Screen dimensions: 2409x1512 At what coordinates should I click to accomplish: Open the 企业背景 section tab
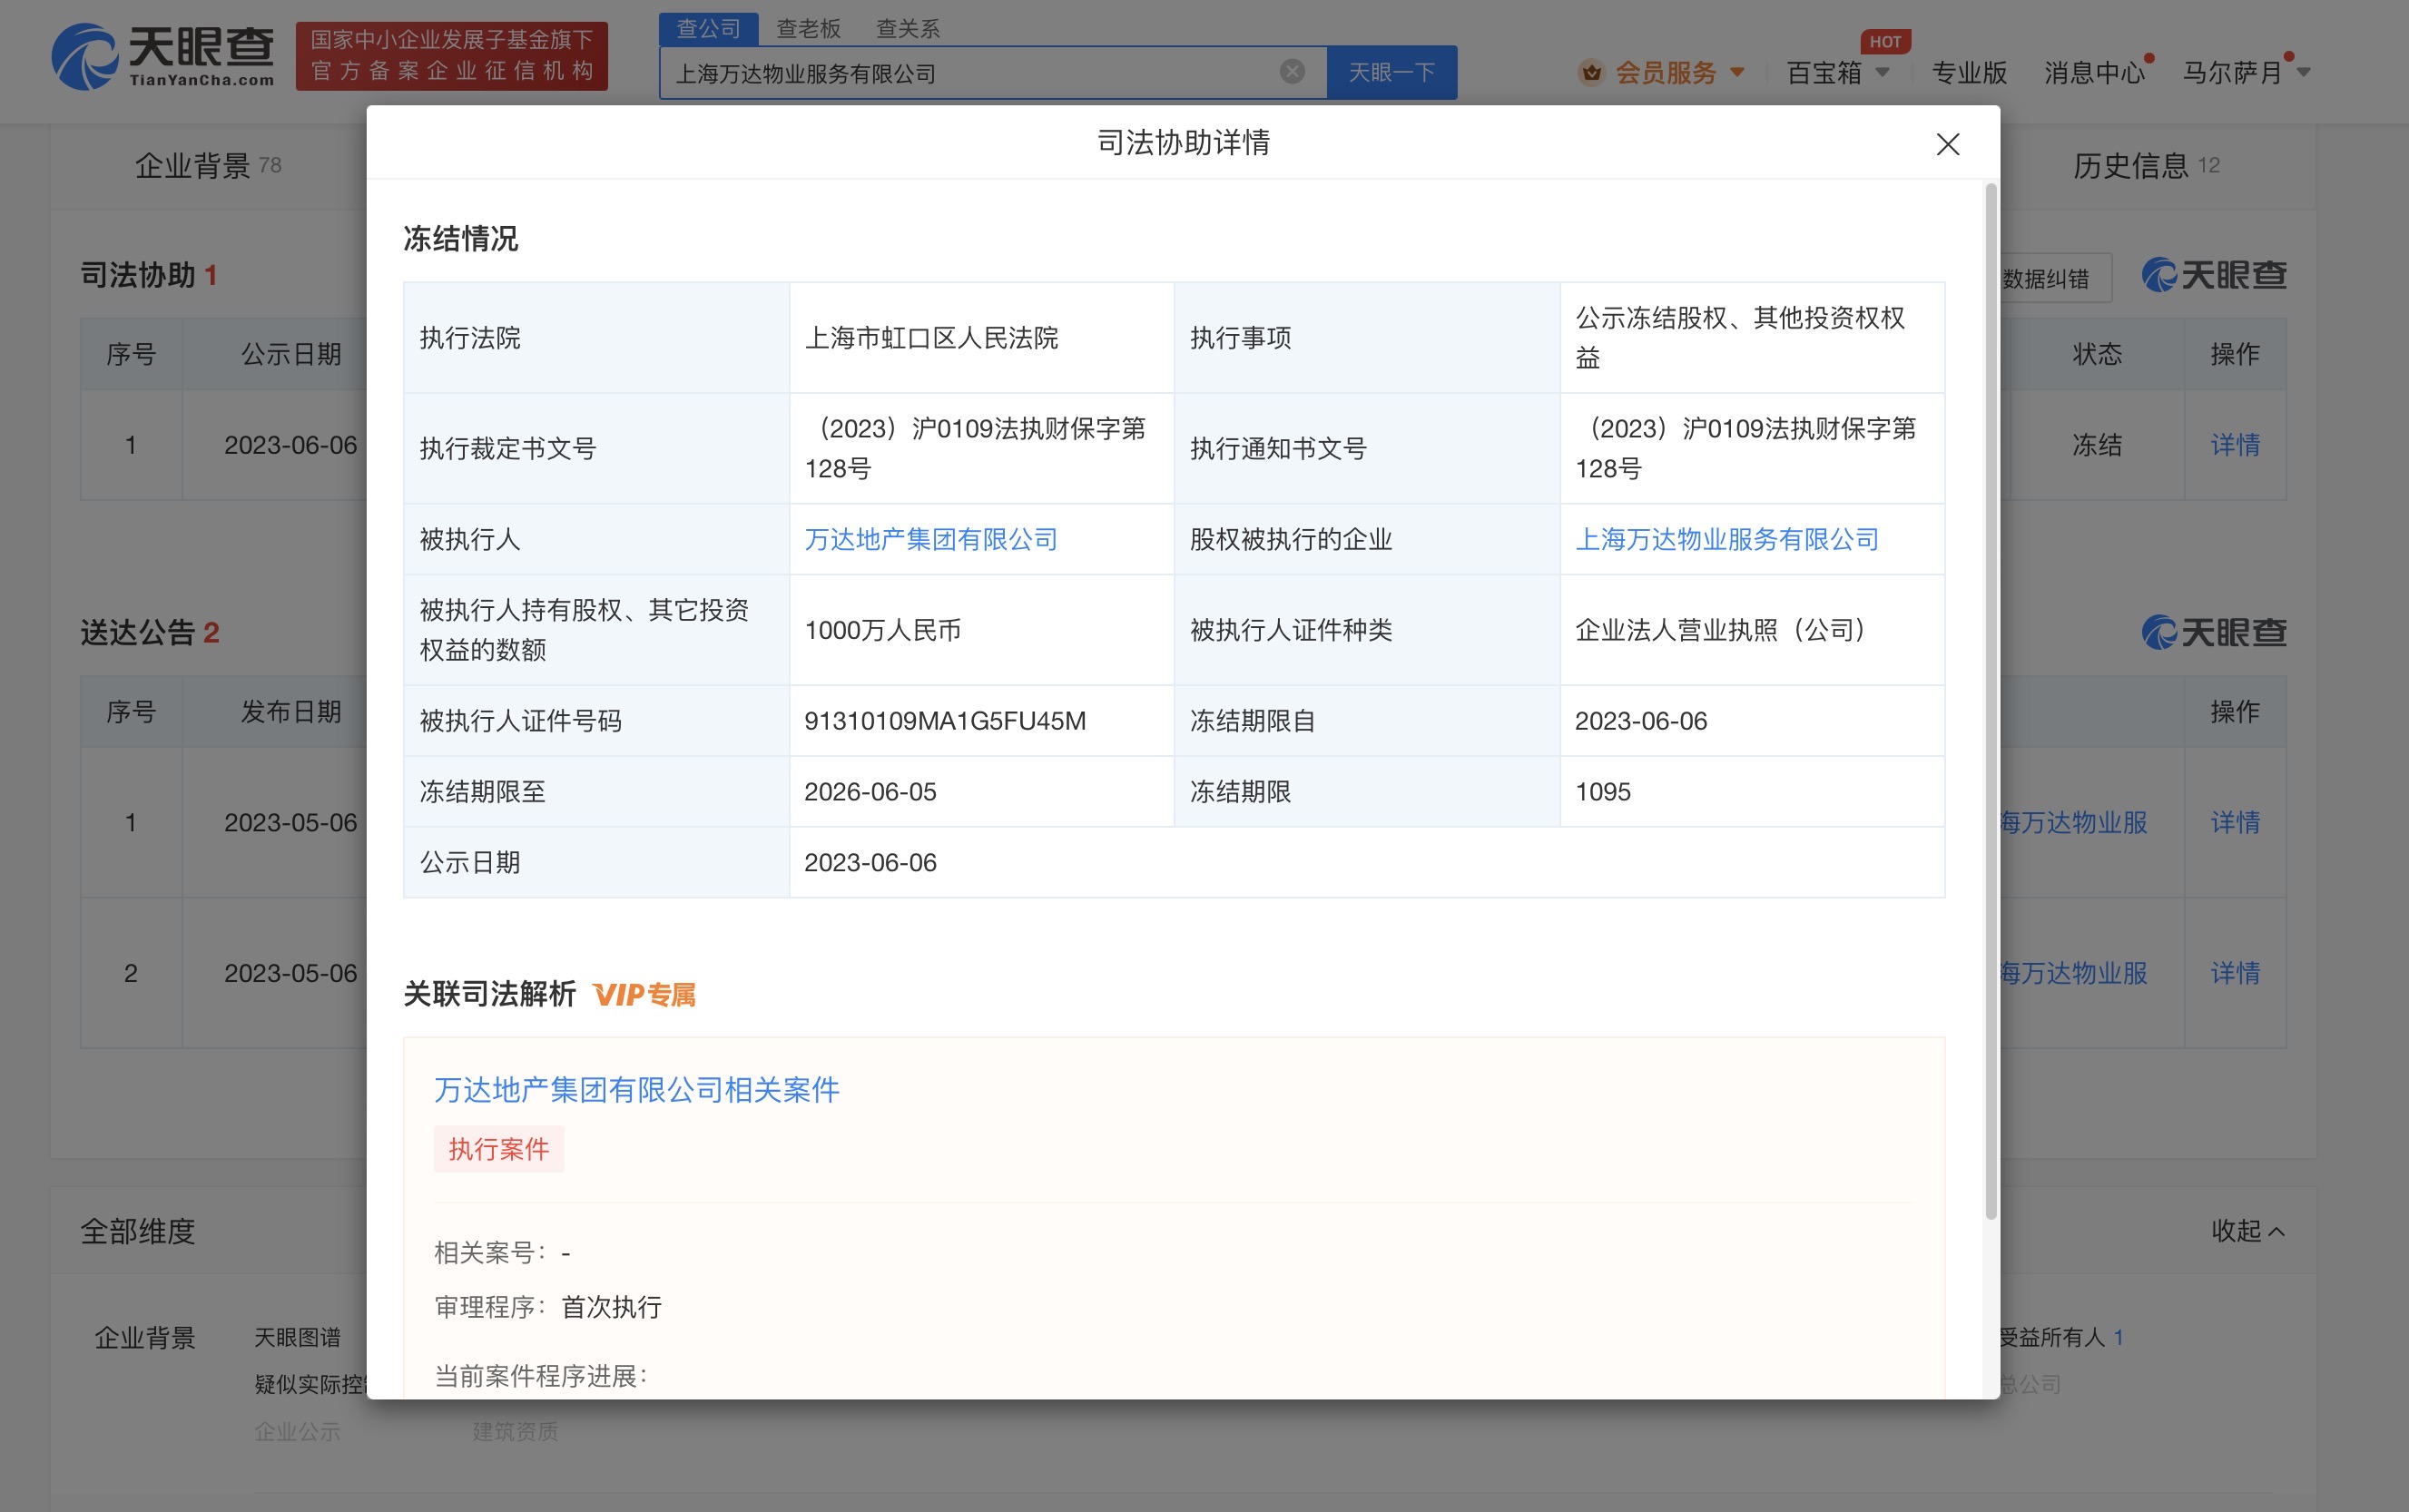[193, 166]
